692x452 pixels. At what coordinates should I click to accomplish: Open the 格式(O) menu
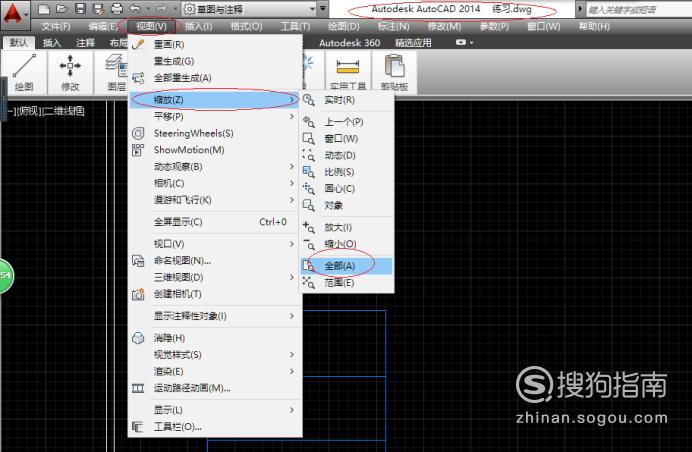[x=246, y=26]
